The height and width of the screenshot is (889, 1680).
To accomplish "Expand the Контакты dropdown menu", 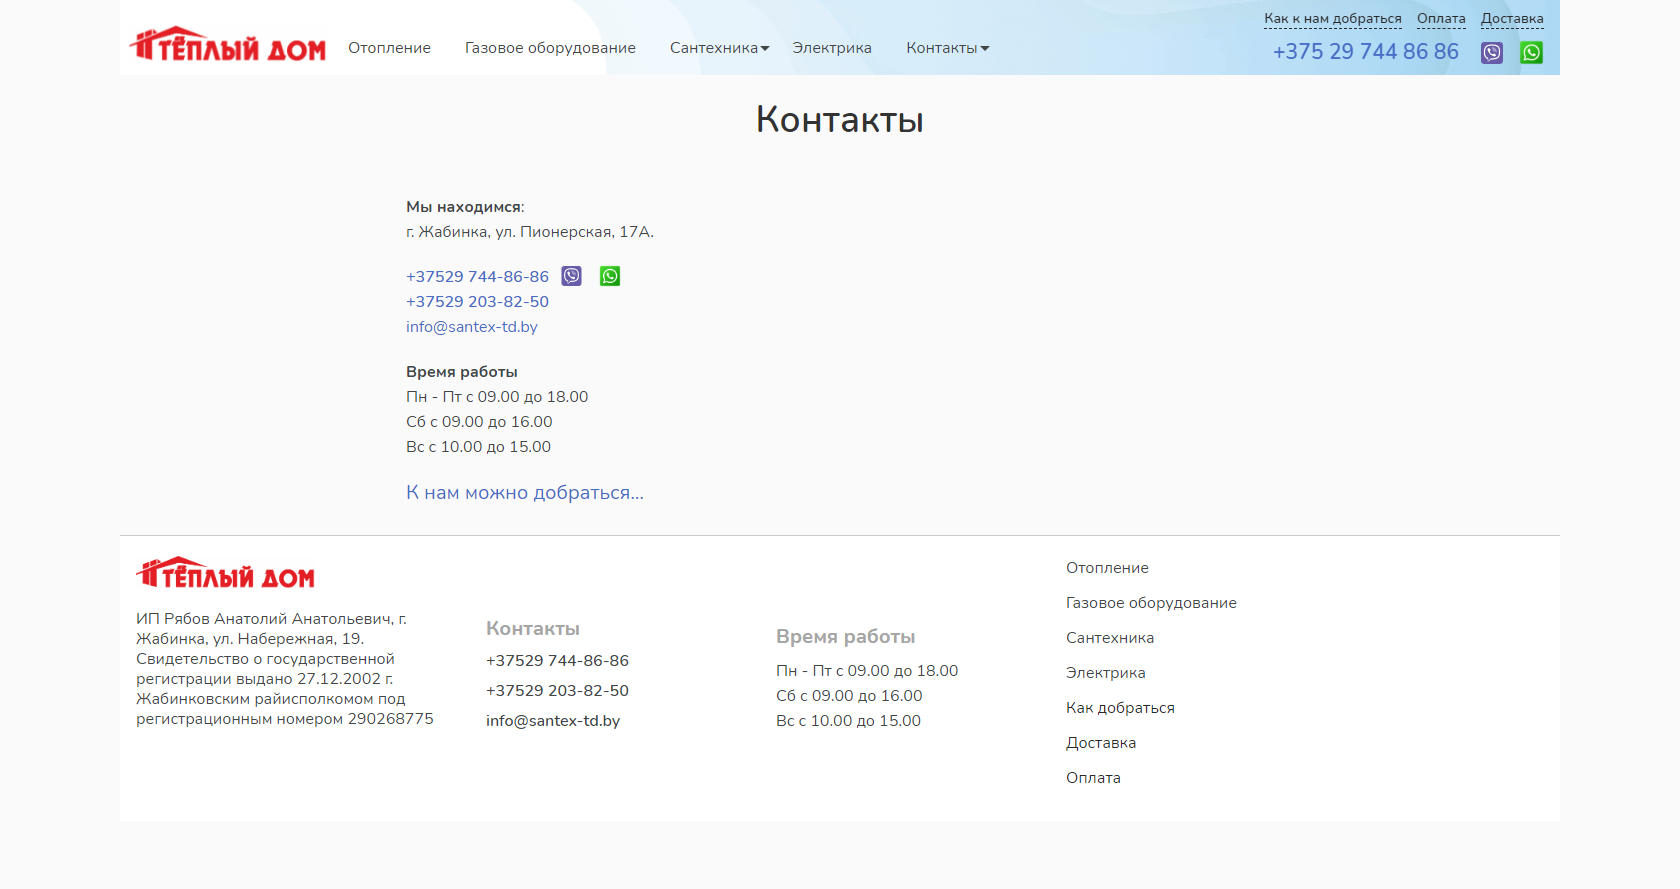I will pyautogui.click(x=947, y=48).
